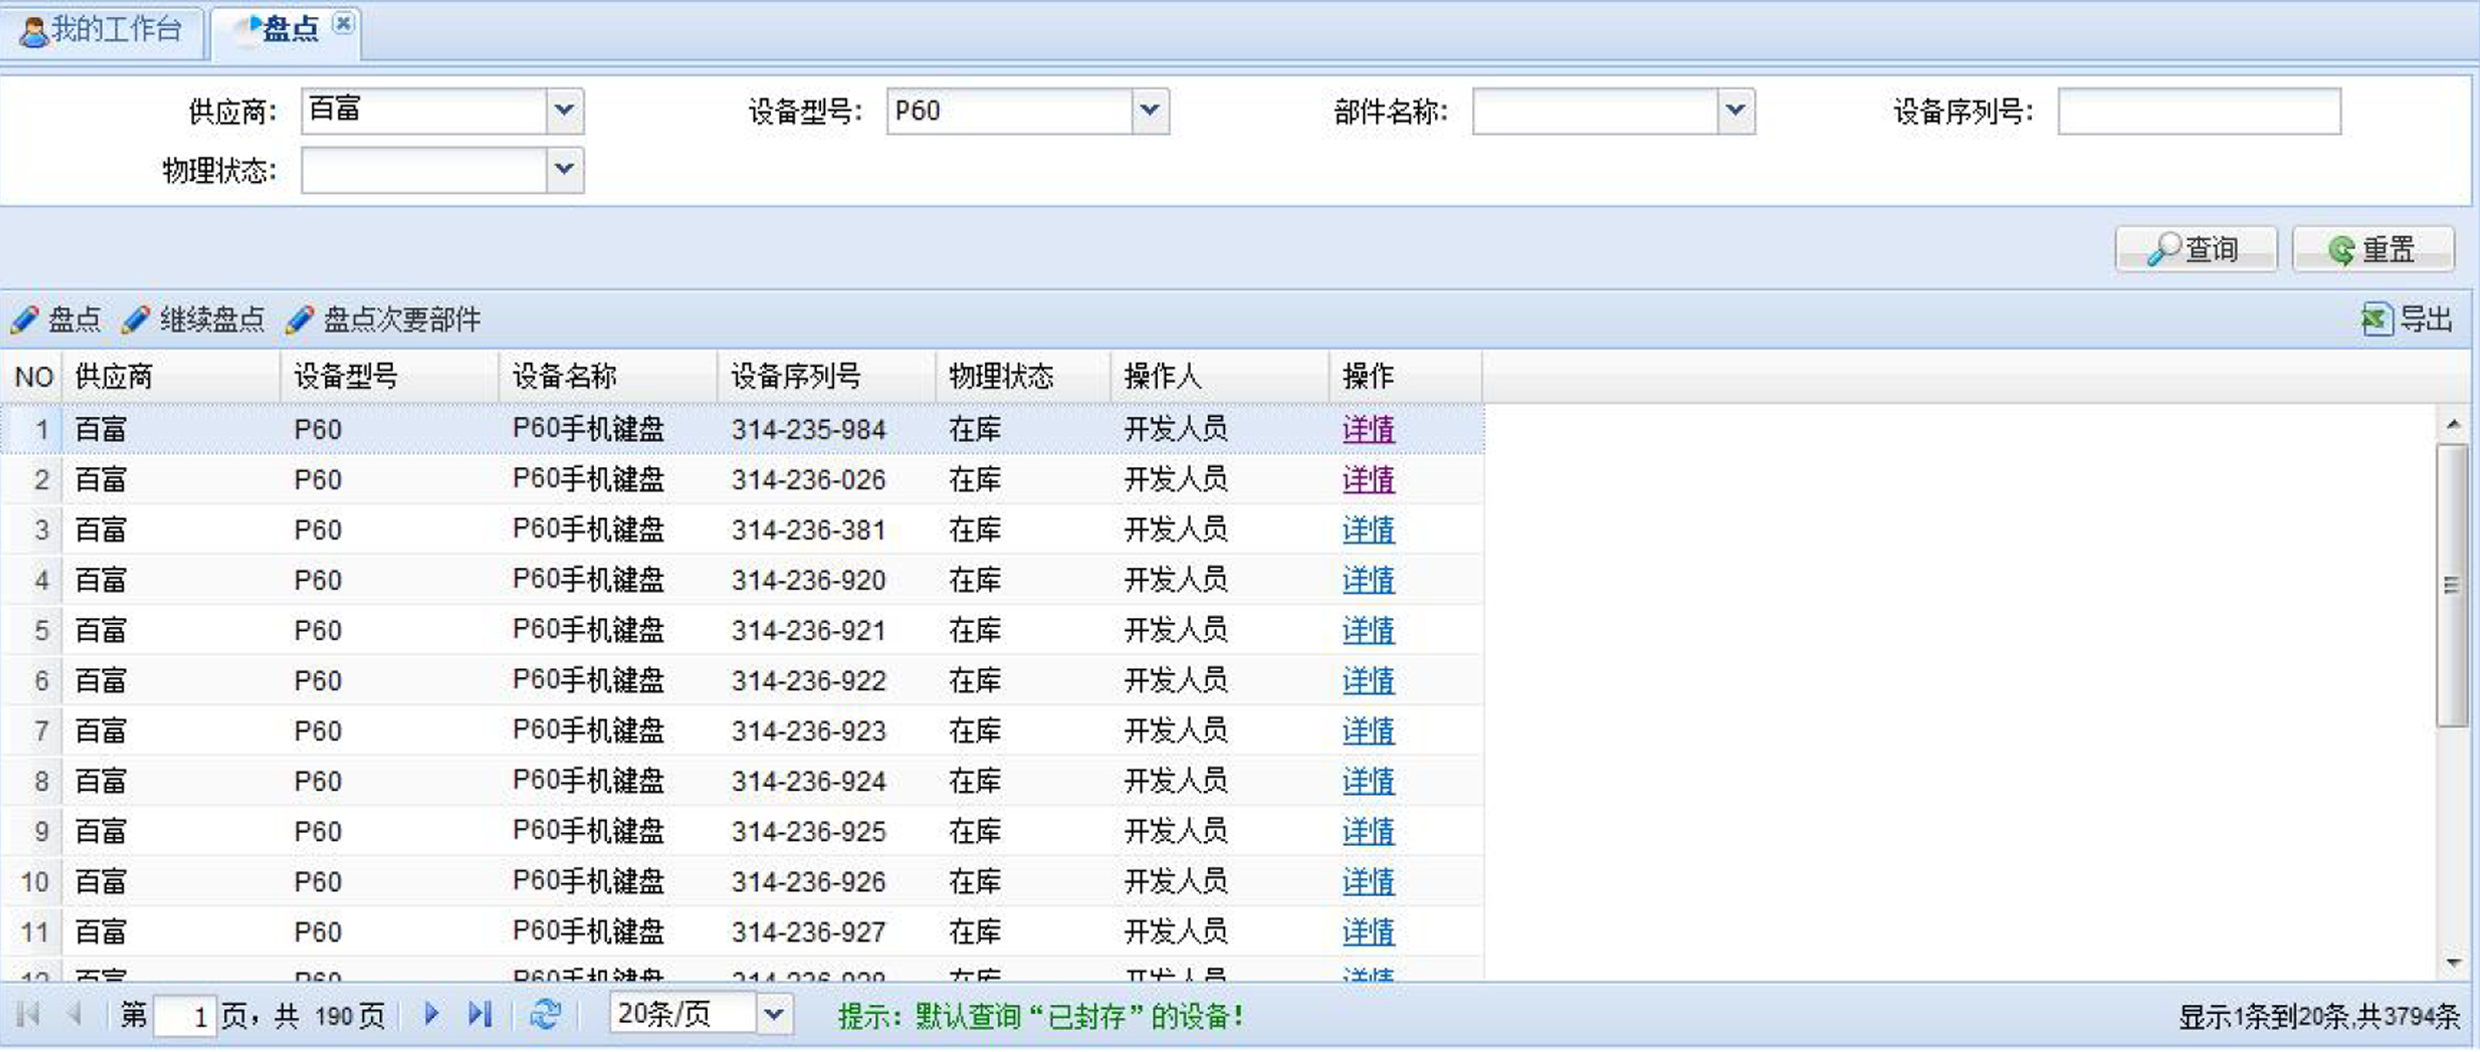The width and height of the screenshot is (2480, 1052).
Task: Change page size via 20条/页 dropdown
Action: 774,1015
